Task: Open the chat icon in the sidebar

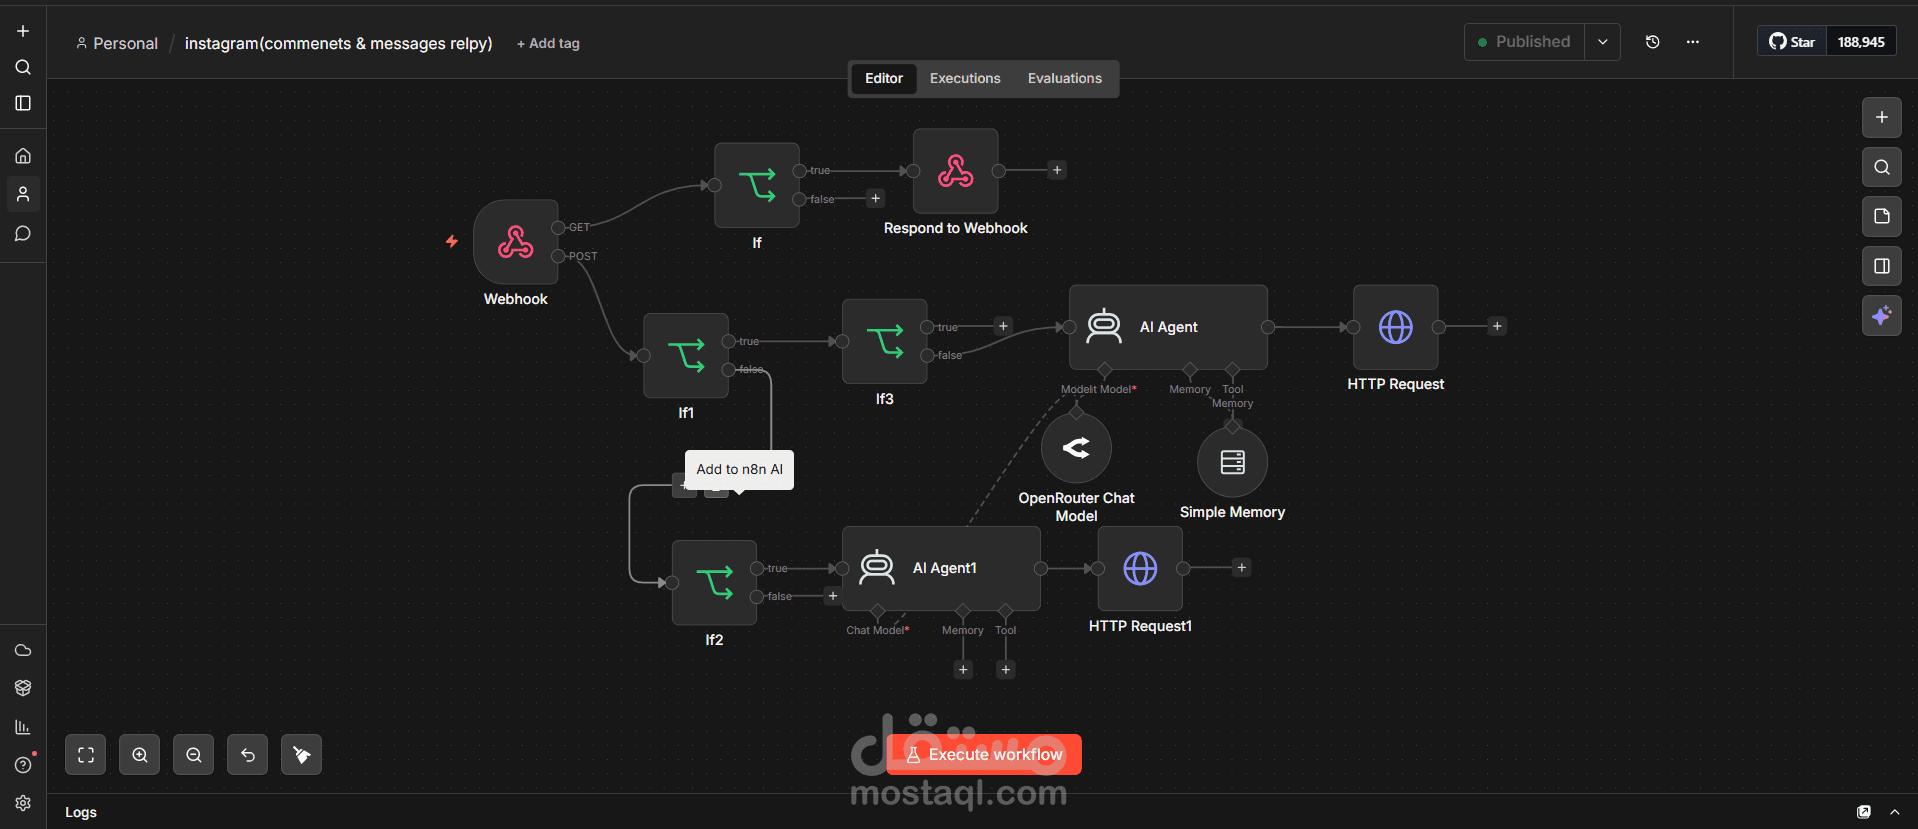Action: pos(23,234)
